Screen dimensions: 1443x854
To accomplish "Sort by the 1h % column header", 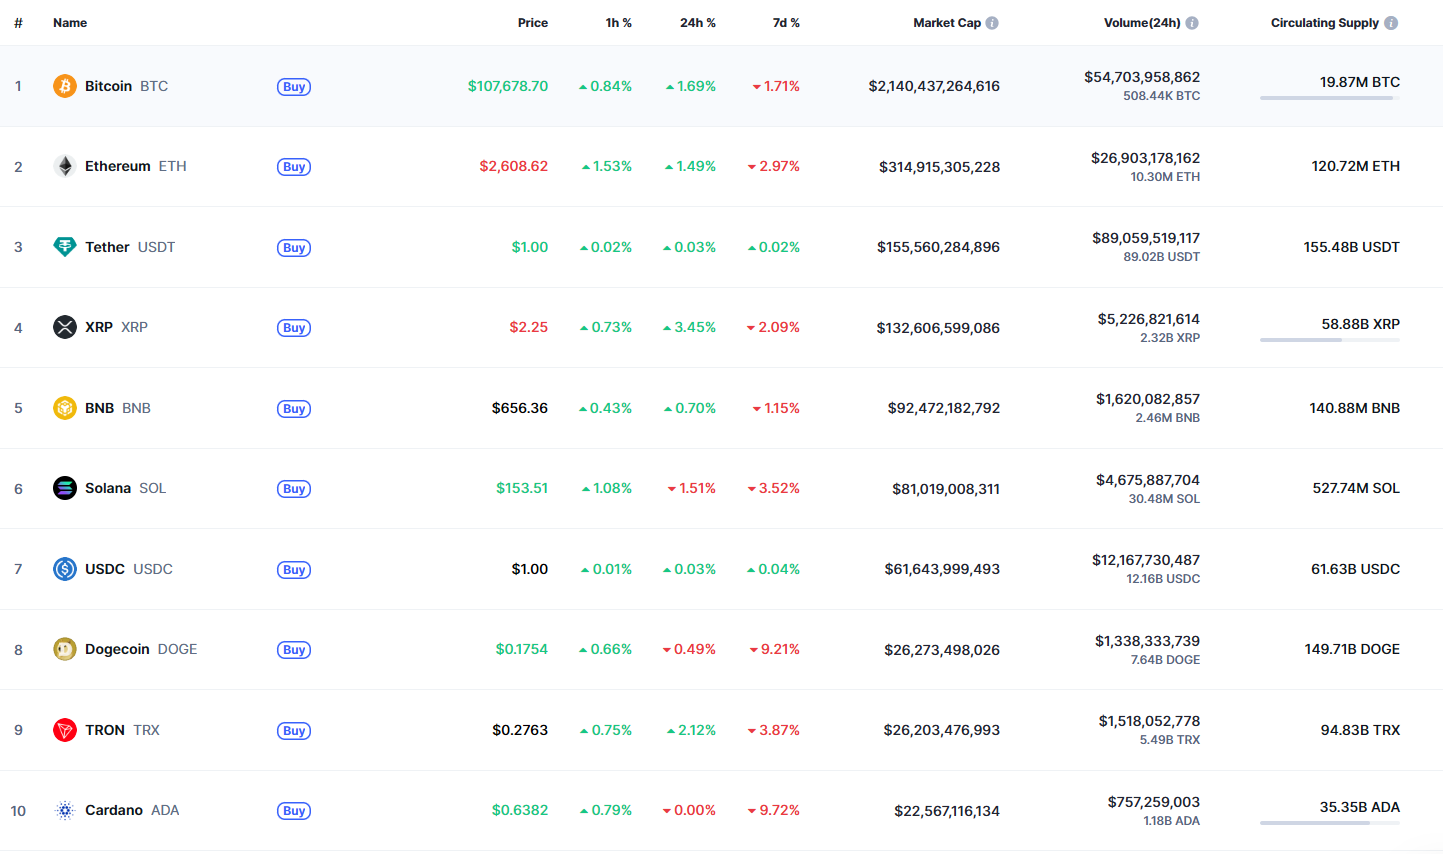I will pyautogui.click(x=619, y=23).
